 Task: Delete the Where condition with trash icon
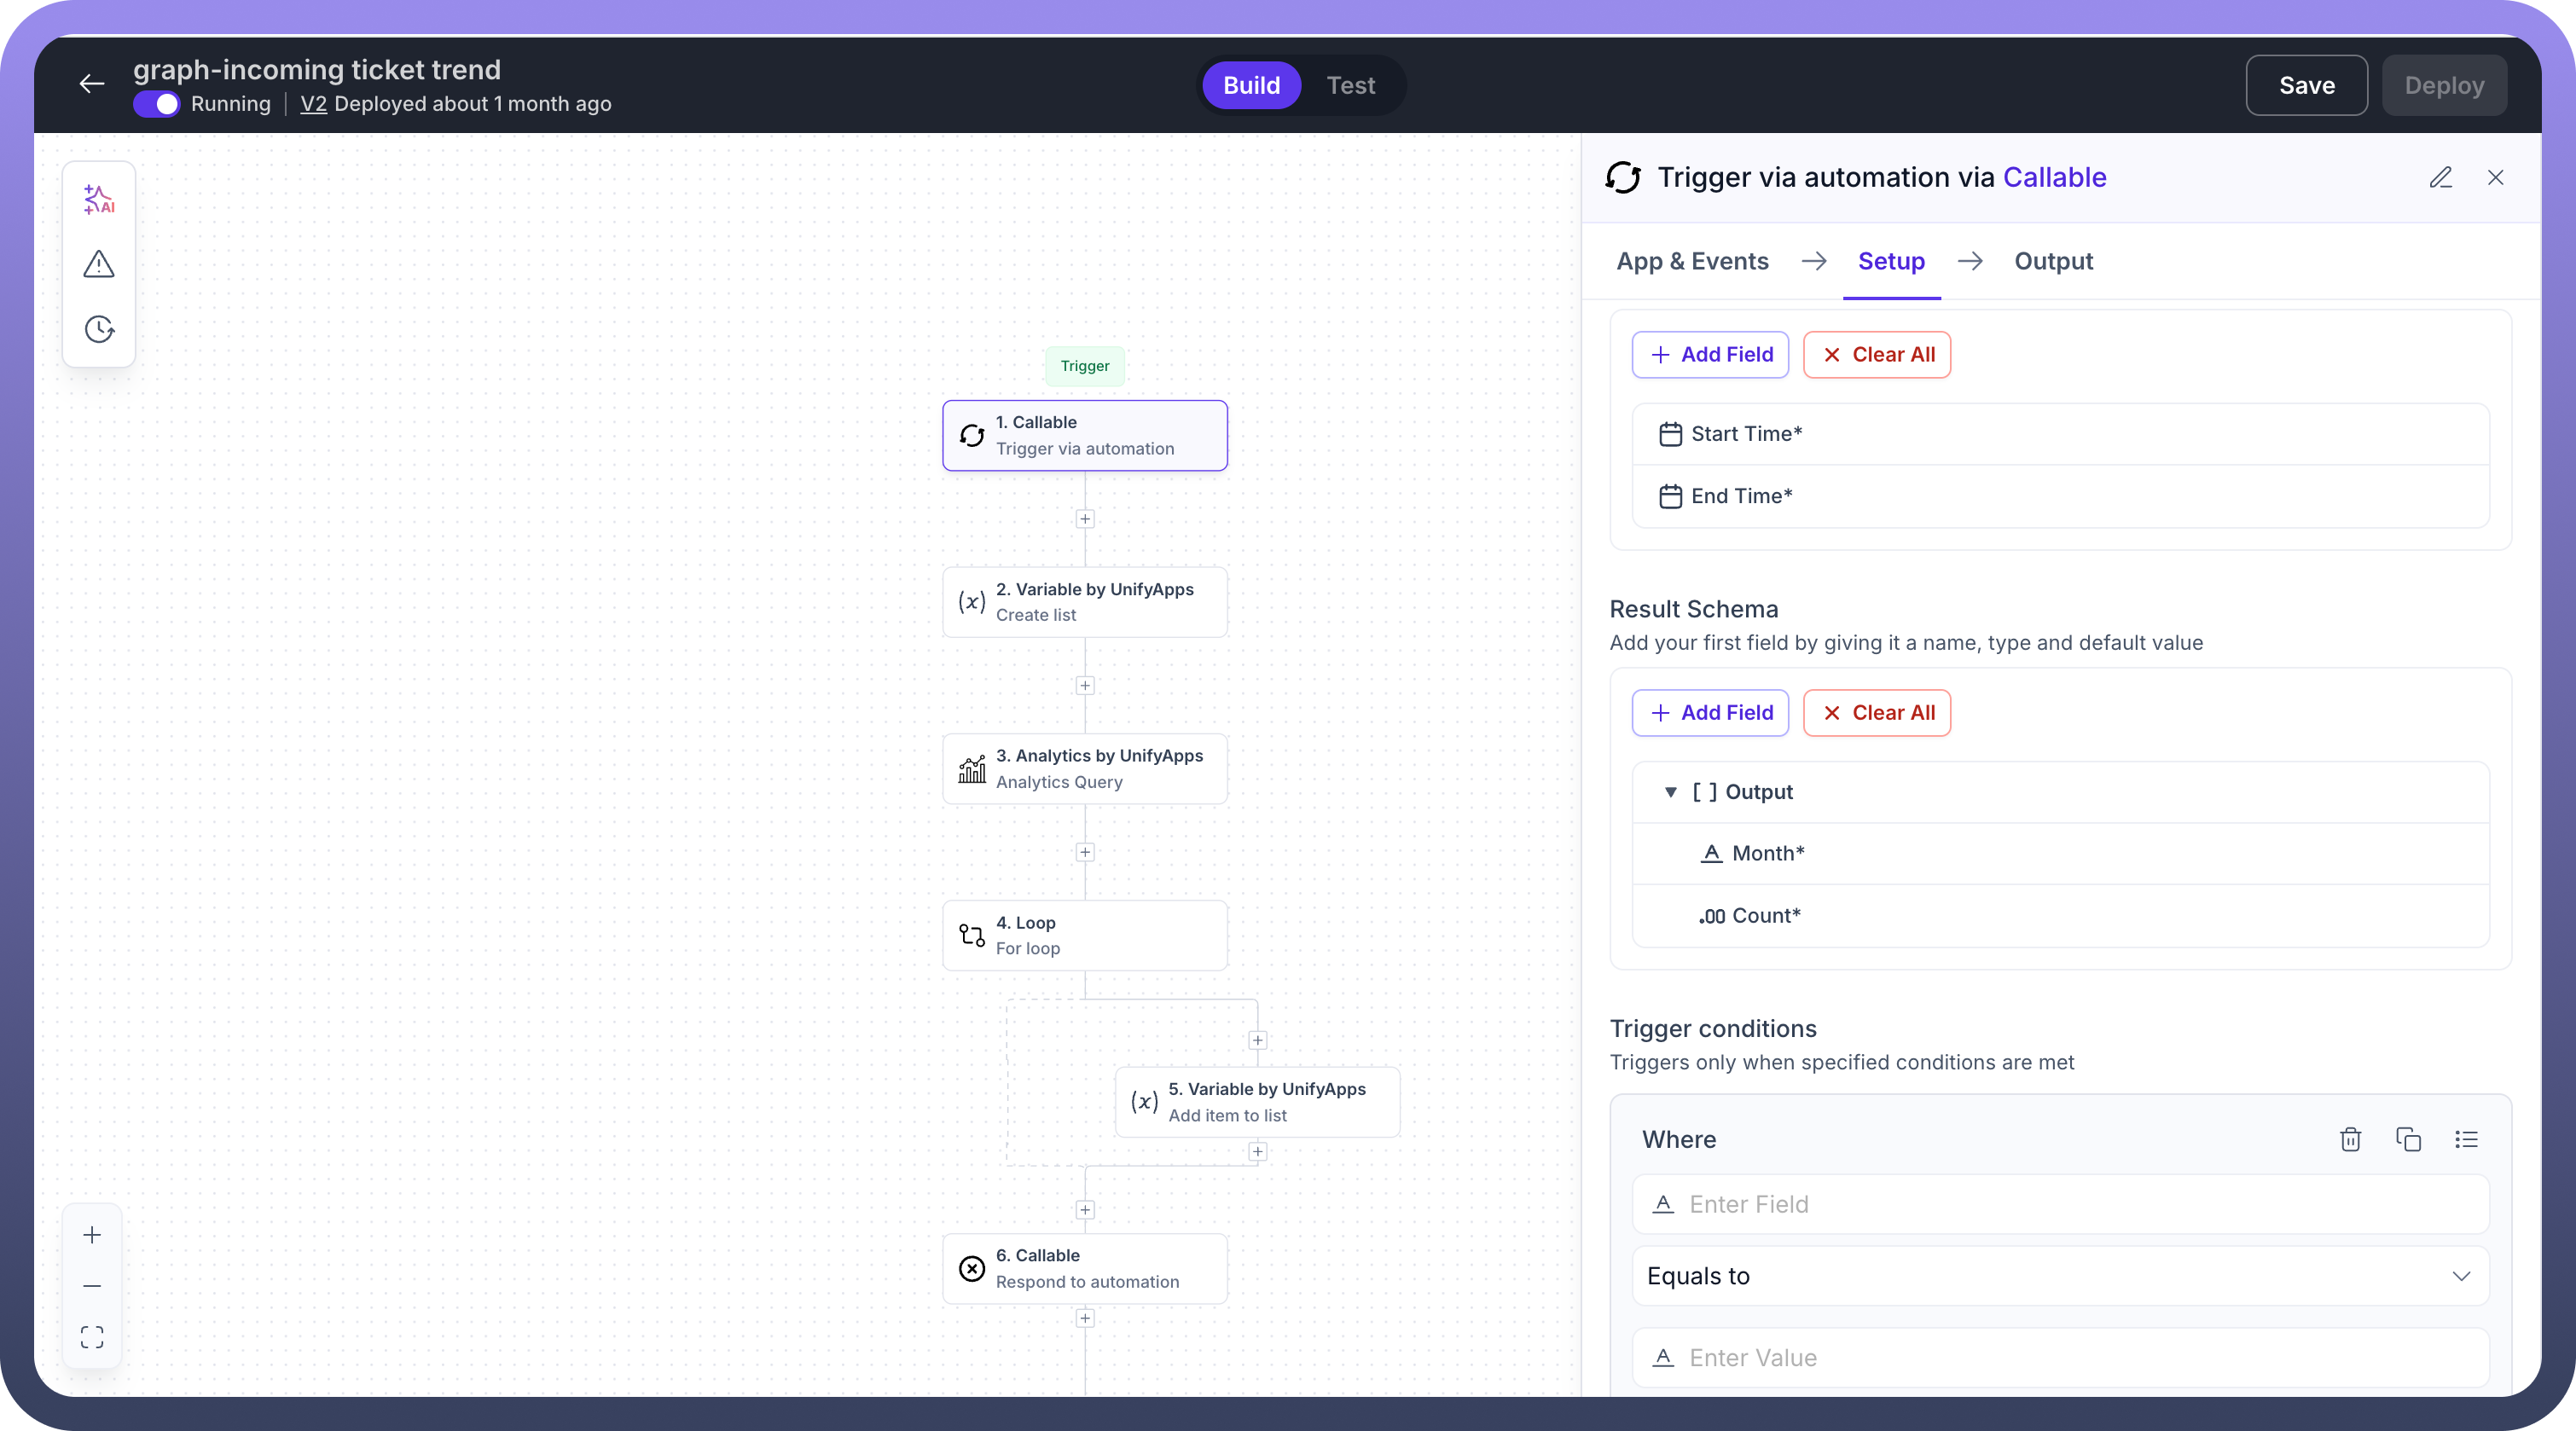[x=2350, y=1139]
